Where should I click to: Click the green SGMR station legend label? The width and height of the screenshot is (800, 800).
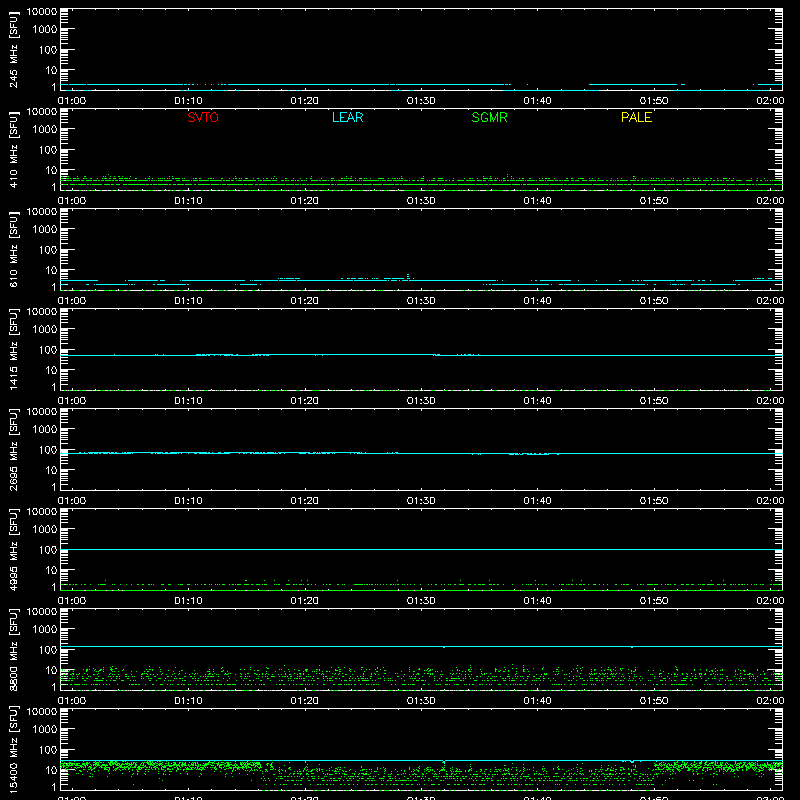point(489,117)
